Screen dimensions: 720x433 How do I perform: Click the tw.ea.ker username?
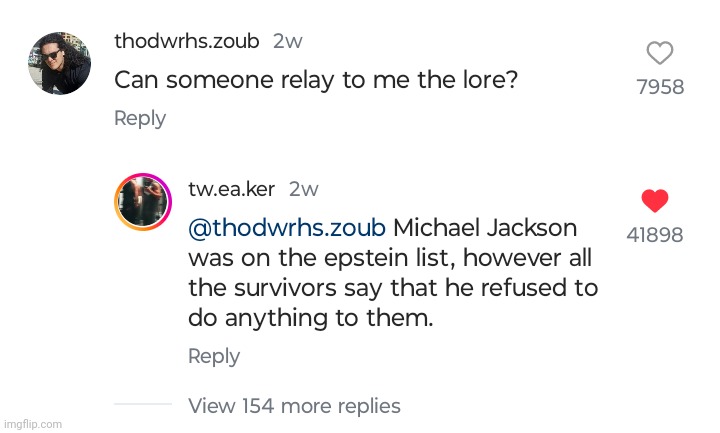coord(232,189)
